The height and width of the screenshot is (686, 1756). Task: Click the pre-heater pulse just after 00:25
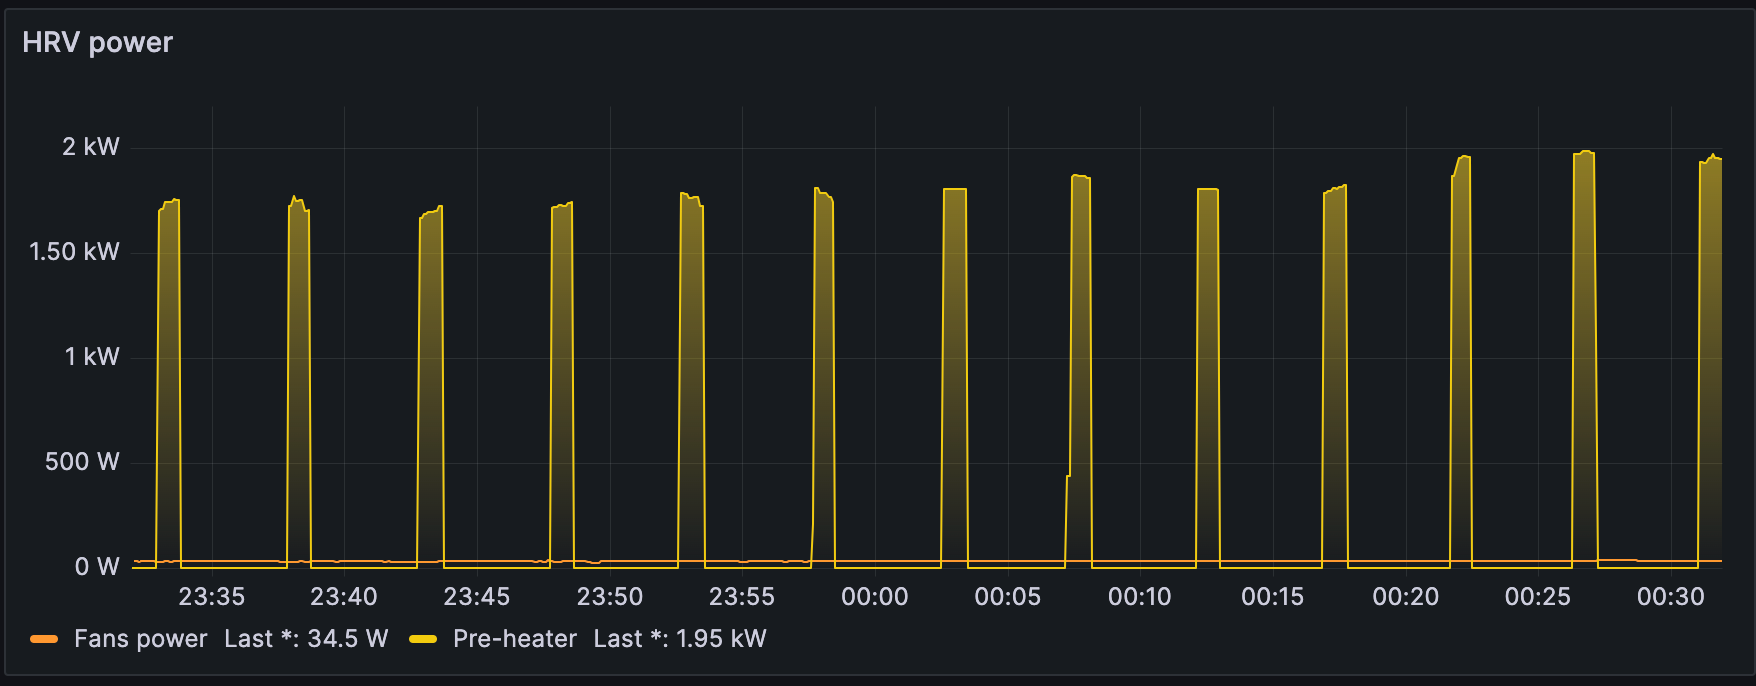pos(1584,360)
